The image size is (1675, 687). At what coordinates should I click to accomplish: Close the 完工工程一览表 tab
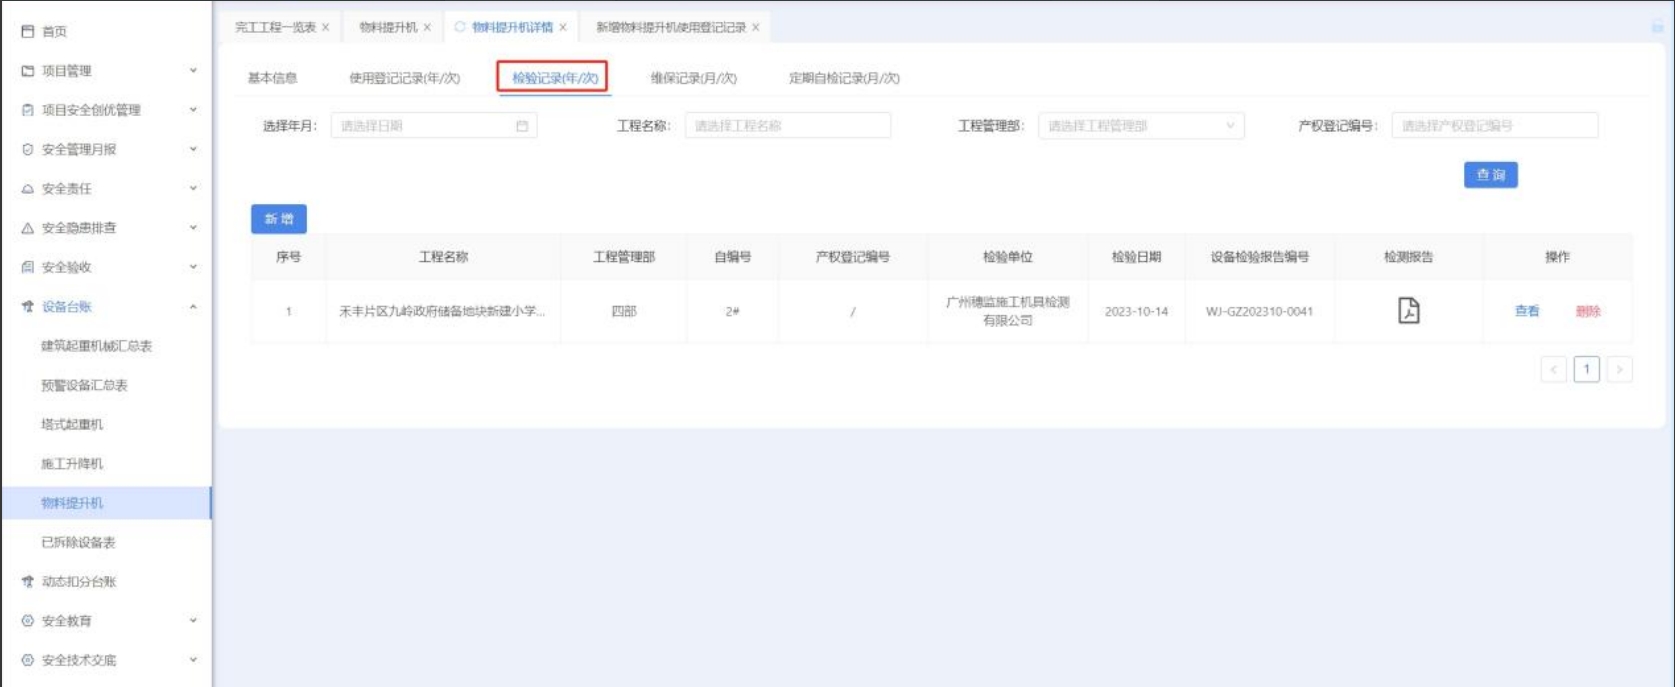coord(326,28)
